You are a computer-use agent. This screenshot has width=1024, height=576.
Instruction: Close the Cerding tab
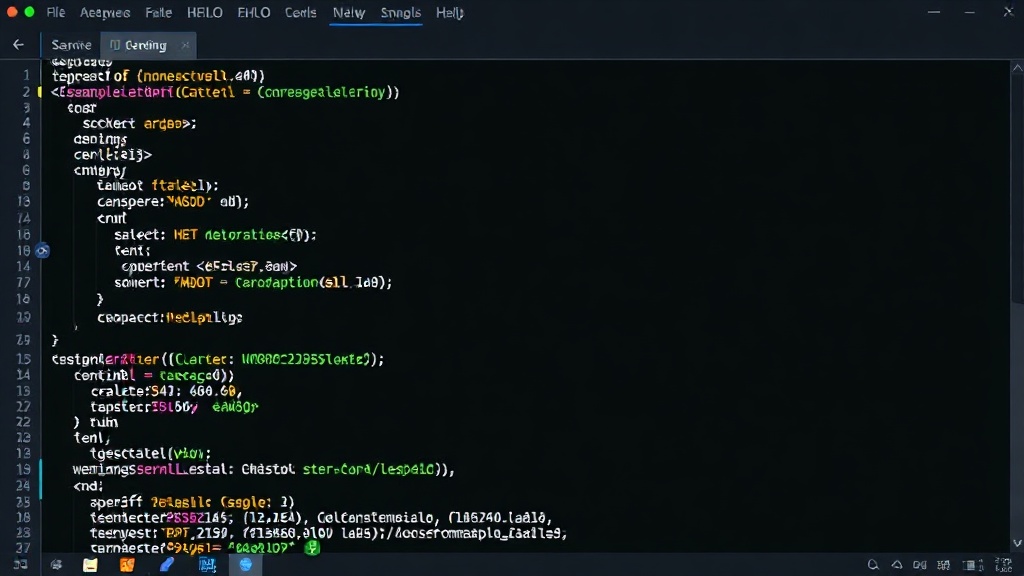click(185, 45)
